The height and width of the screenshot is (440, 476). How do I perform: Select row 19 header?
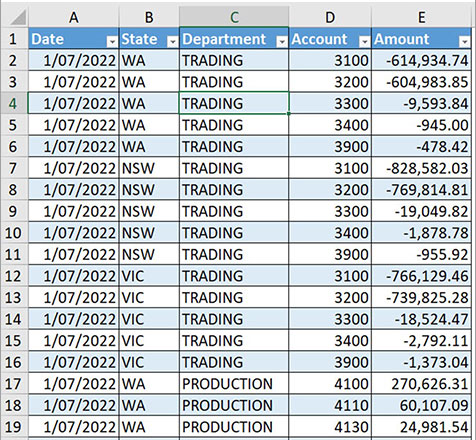click(x=14, y=427)
